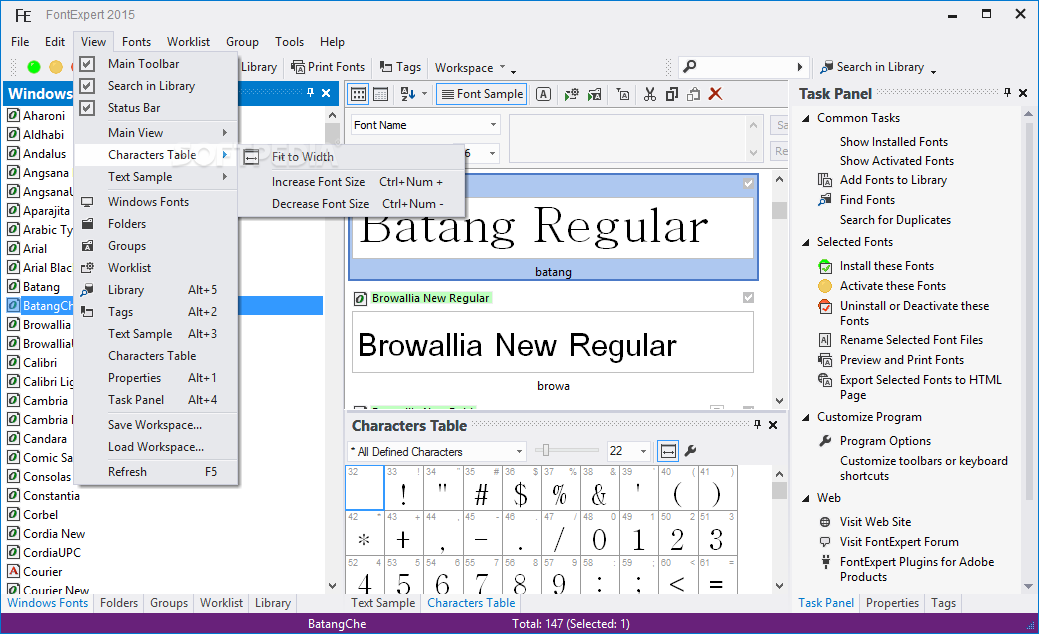The image size is (1039, 634).
Task: Click the search input field
Action: coord(746,66)
